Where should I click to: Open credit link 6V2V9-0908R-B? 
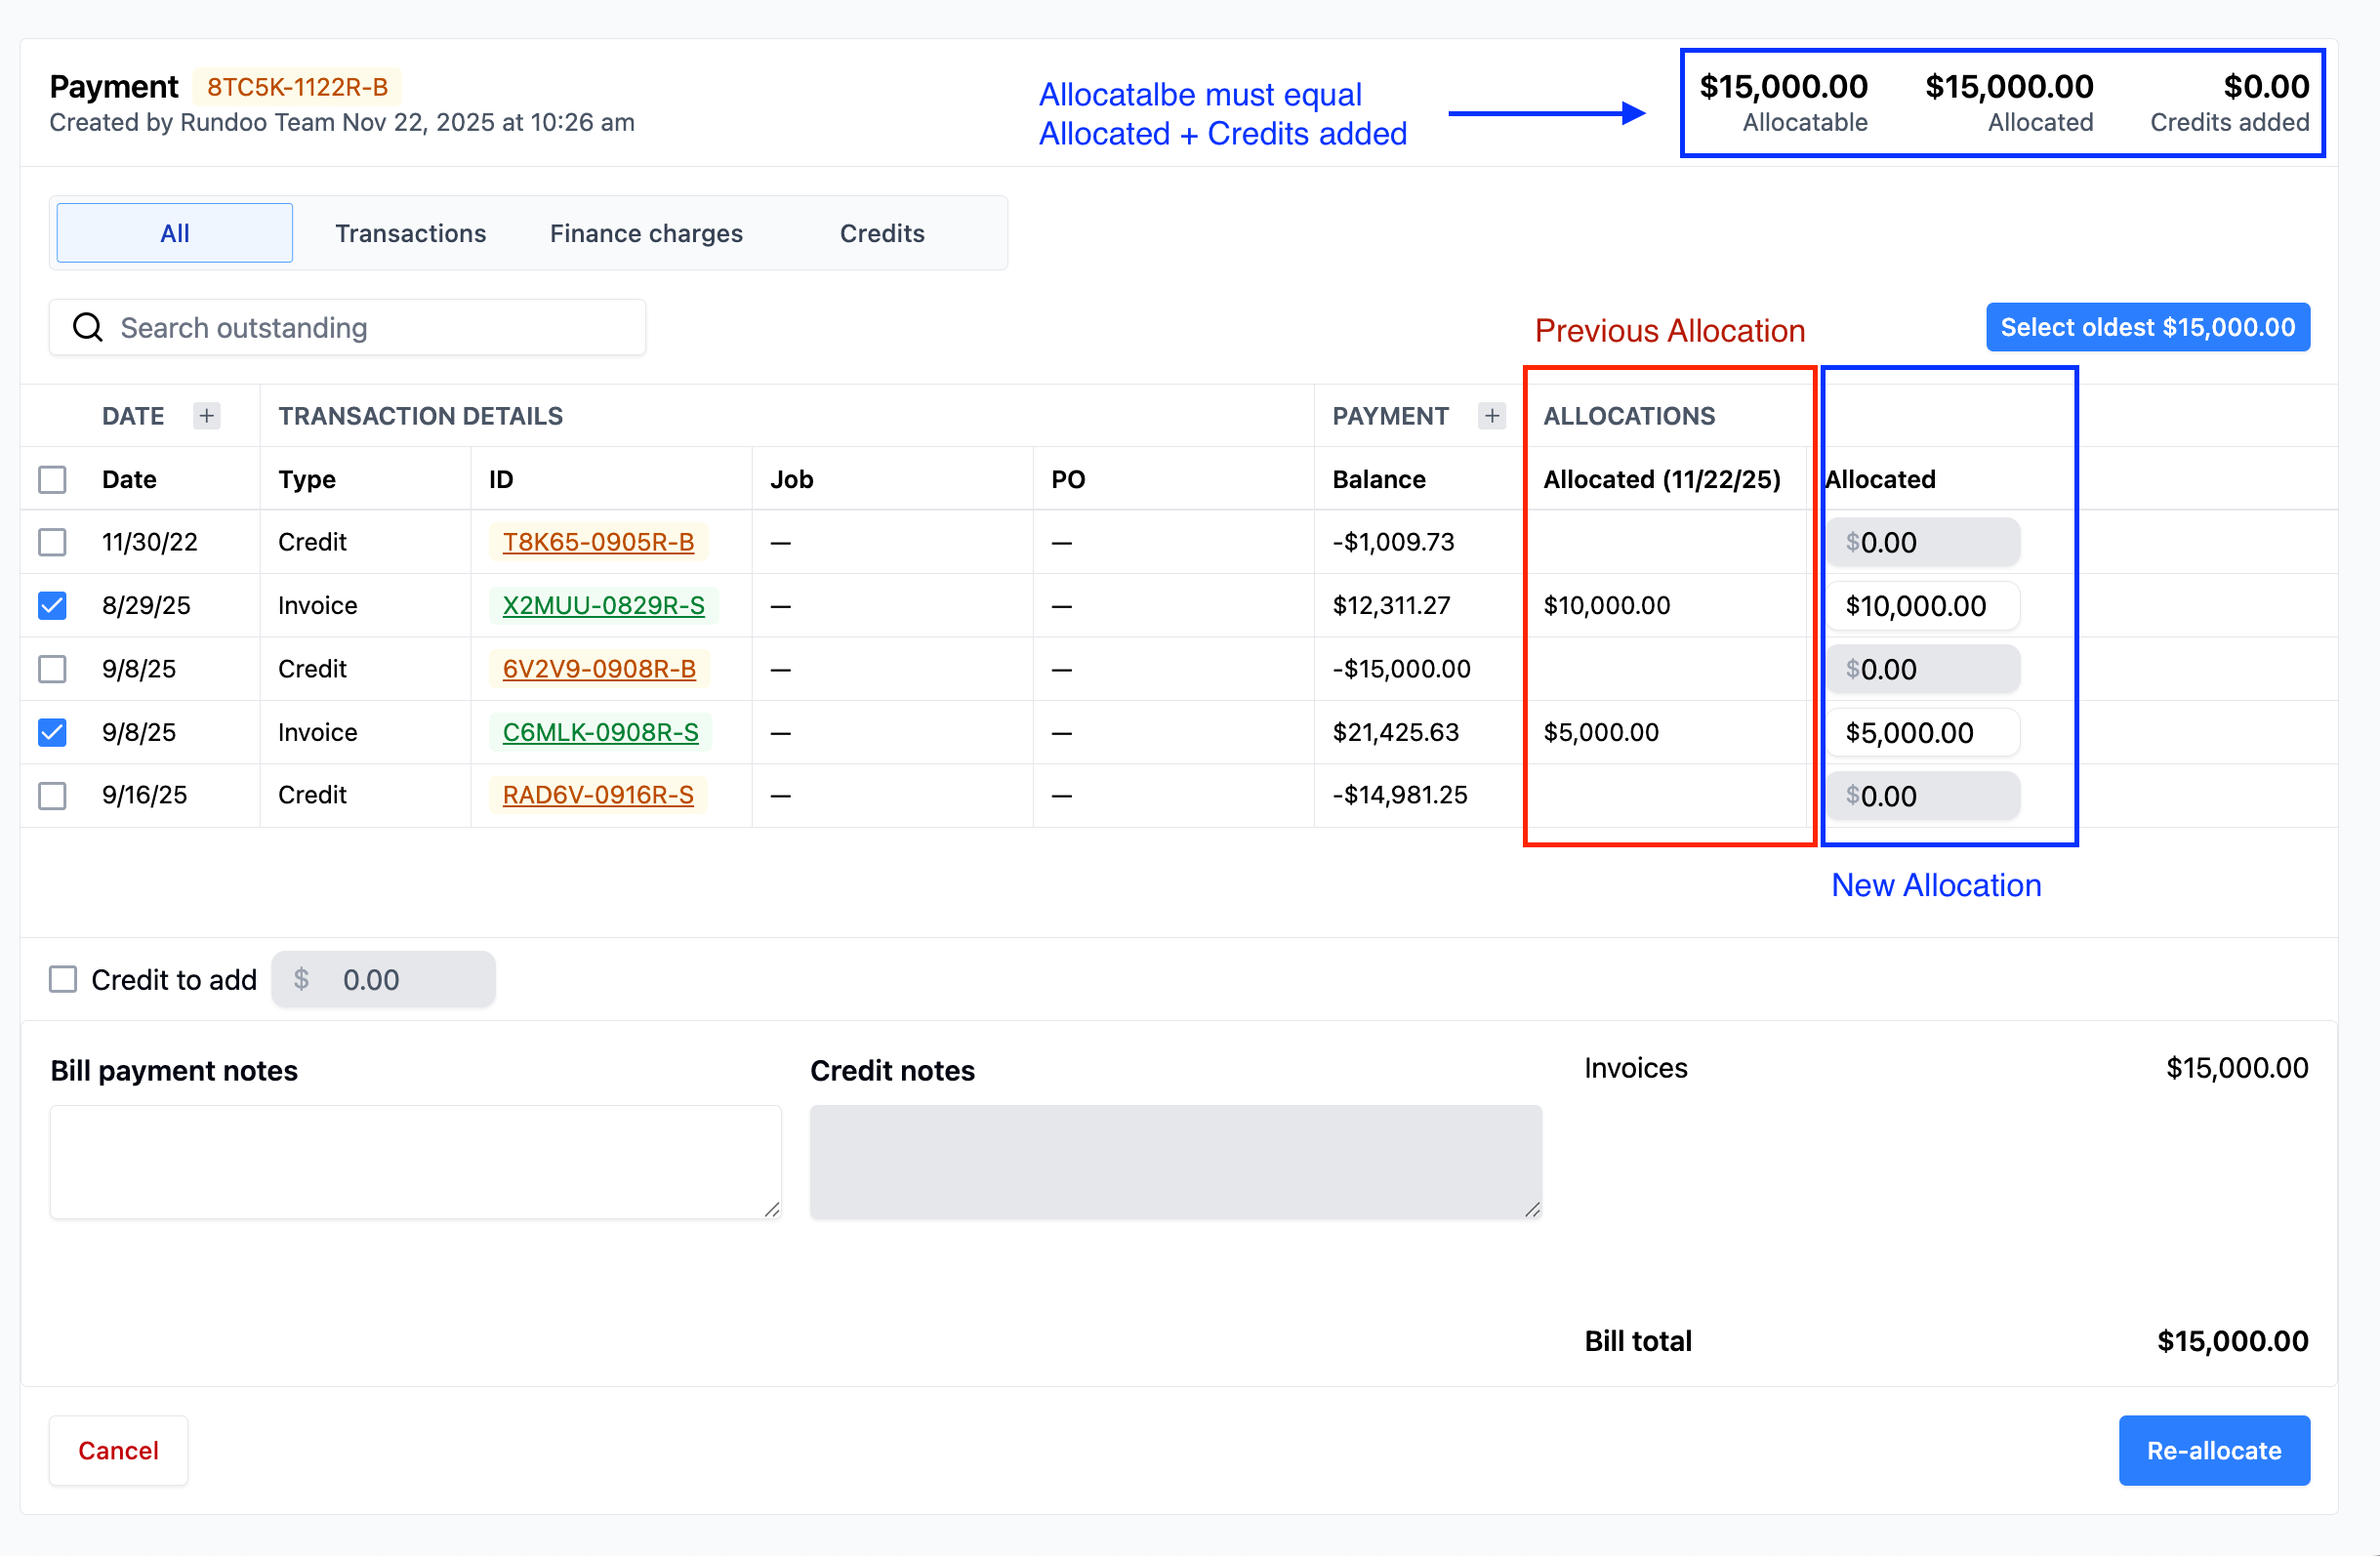[598, 669]
